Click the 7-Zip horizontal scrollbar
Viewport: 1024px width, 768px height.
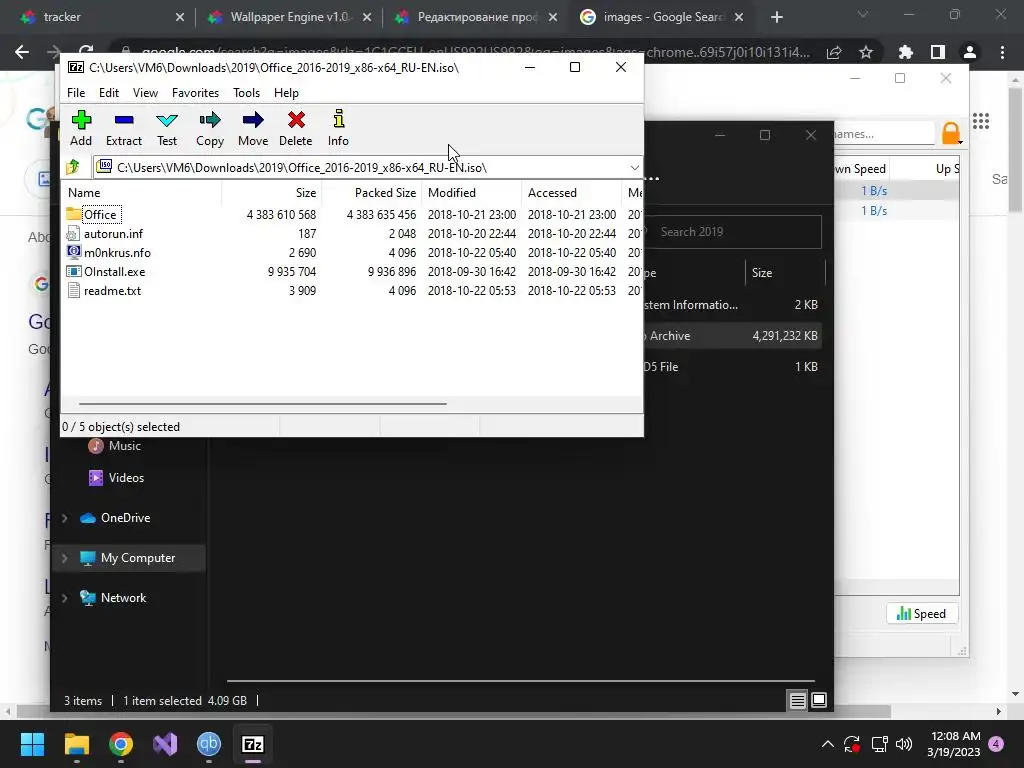pos(263,404)
